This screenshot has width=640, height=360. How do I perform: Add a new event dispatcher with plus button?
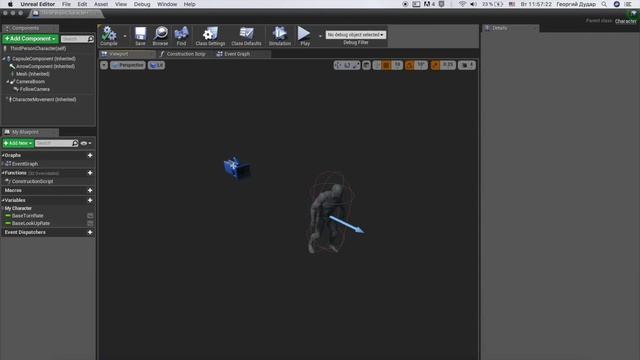click(x=90, y=233)
